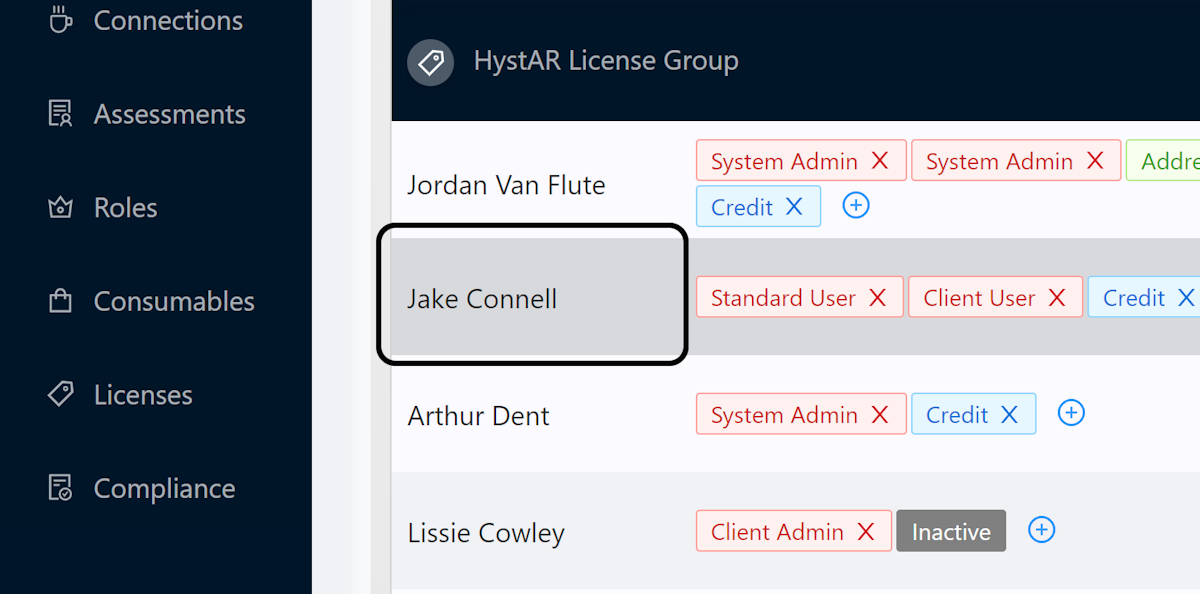Click the Roles crown icon

tap(61, 208)
